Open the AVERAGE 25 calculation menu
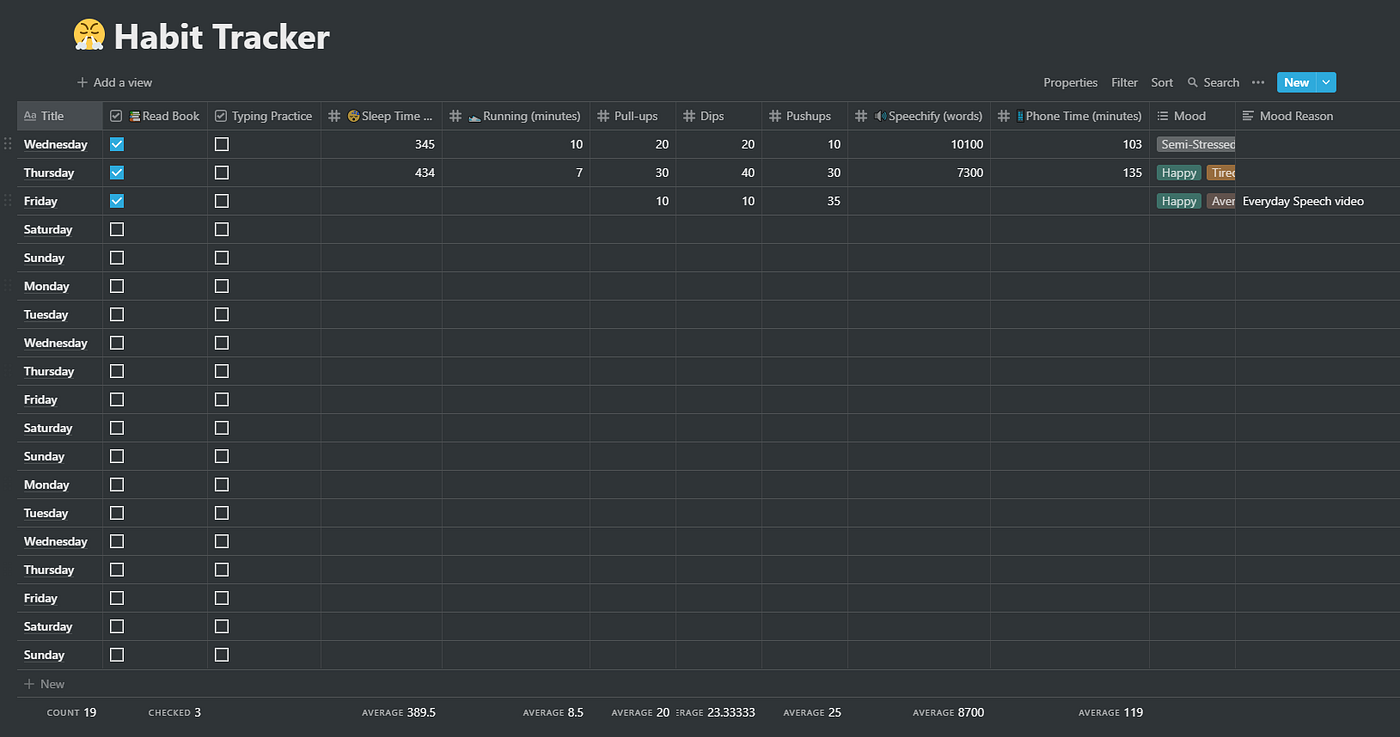The image size is (1400, 737). click(x=812, y=712)
